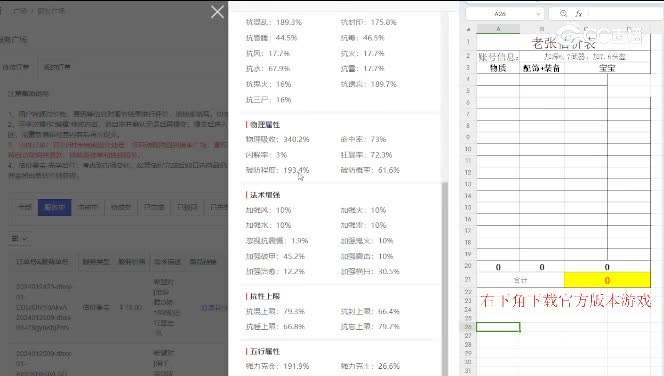
Task: Click into the spreadsheet formula bar
Action: point(625,14)
